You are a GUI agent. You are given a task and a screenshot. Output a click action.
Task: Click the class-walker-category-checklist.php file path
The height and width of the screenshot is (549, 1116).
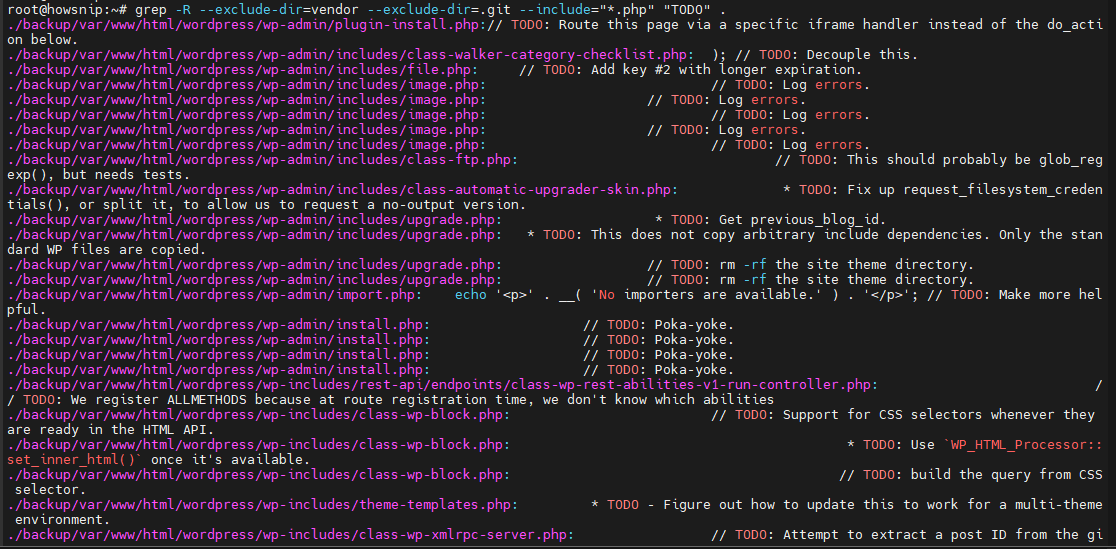[349, 55]
